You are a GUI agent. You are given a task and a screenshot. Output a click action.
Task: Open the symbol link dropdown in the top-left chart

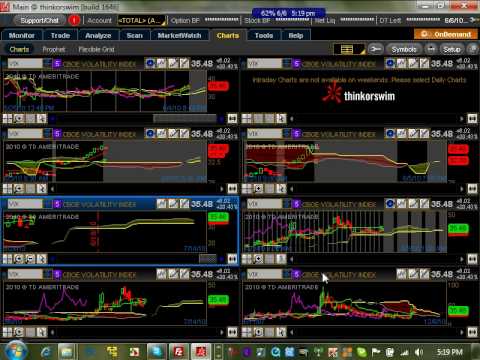[48, 63]
